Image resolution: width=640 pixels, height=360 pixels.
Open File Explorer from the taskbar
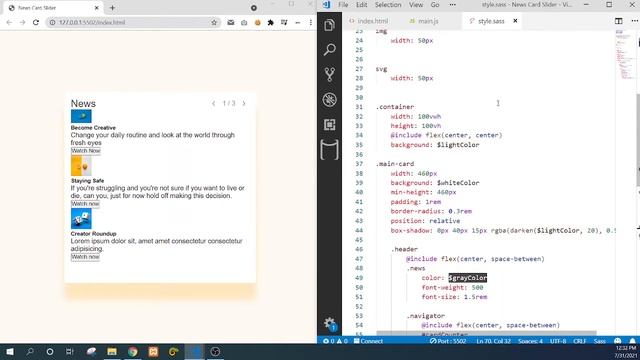(x=112, y=351)
